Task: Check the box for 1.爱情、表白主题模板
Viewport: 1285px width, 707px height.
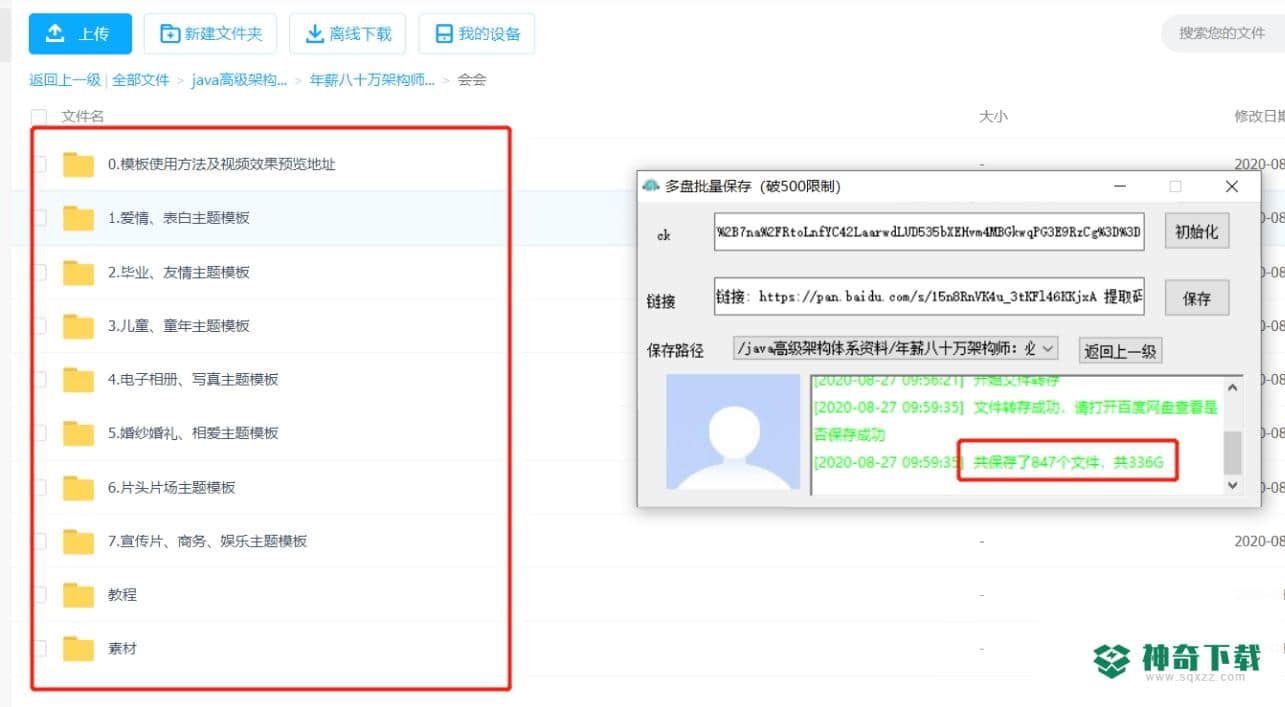Action: (39, 218)
